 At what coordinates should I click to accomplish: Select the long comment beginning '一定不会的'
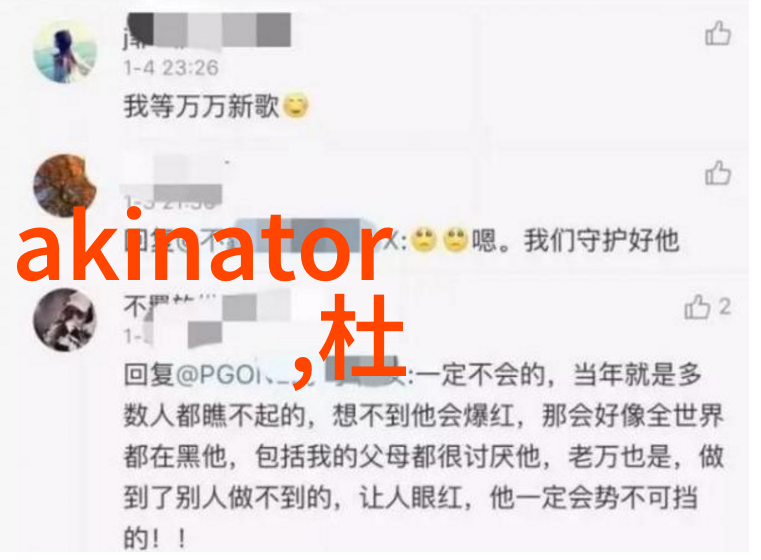pos(424,456)
